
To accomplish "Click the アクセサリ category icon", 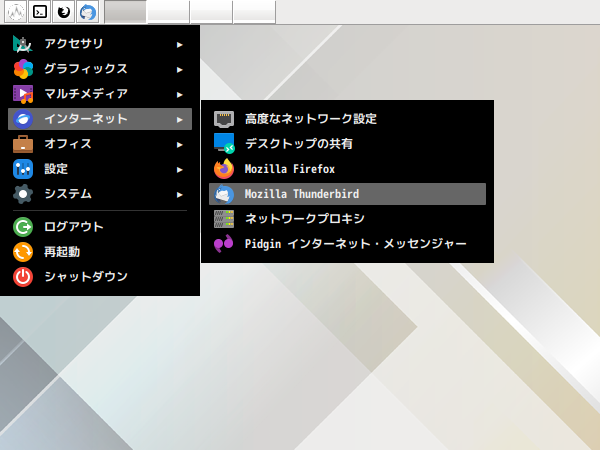I will (x=23, y=44).
